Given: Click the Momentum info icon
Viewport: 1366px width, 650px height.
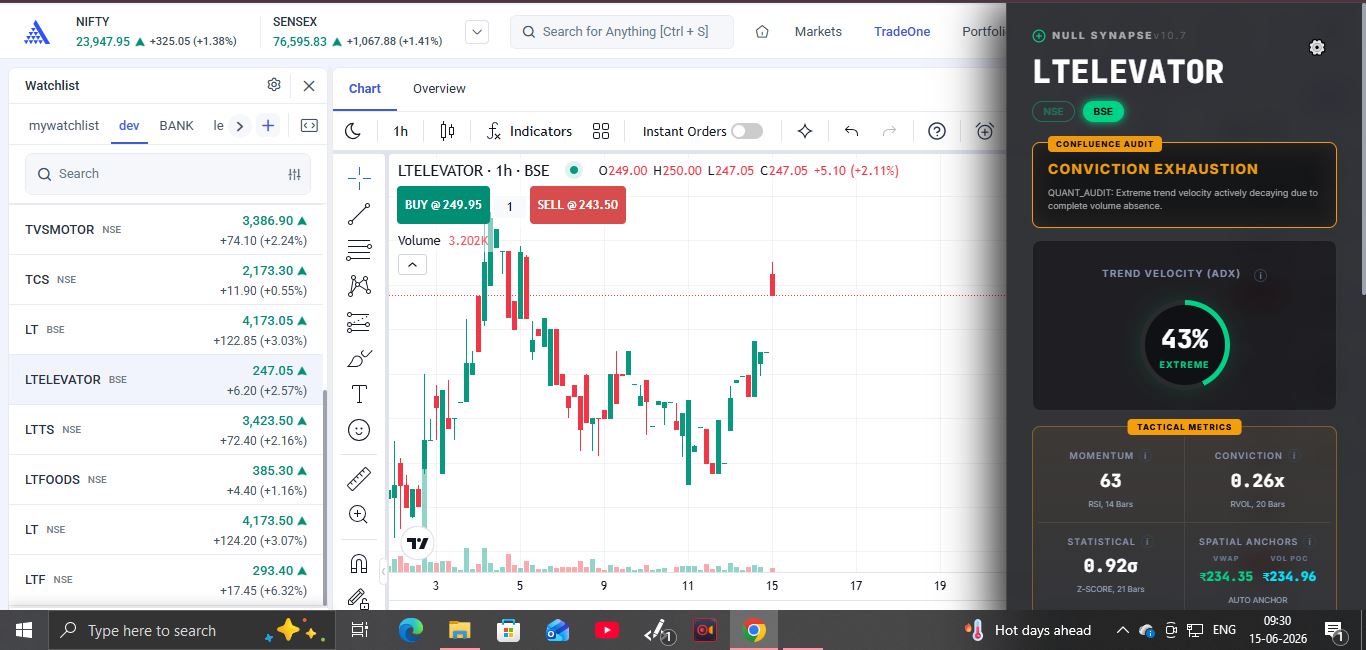Looking at the screenshot, I should point(1146,455).
